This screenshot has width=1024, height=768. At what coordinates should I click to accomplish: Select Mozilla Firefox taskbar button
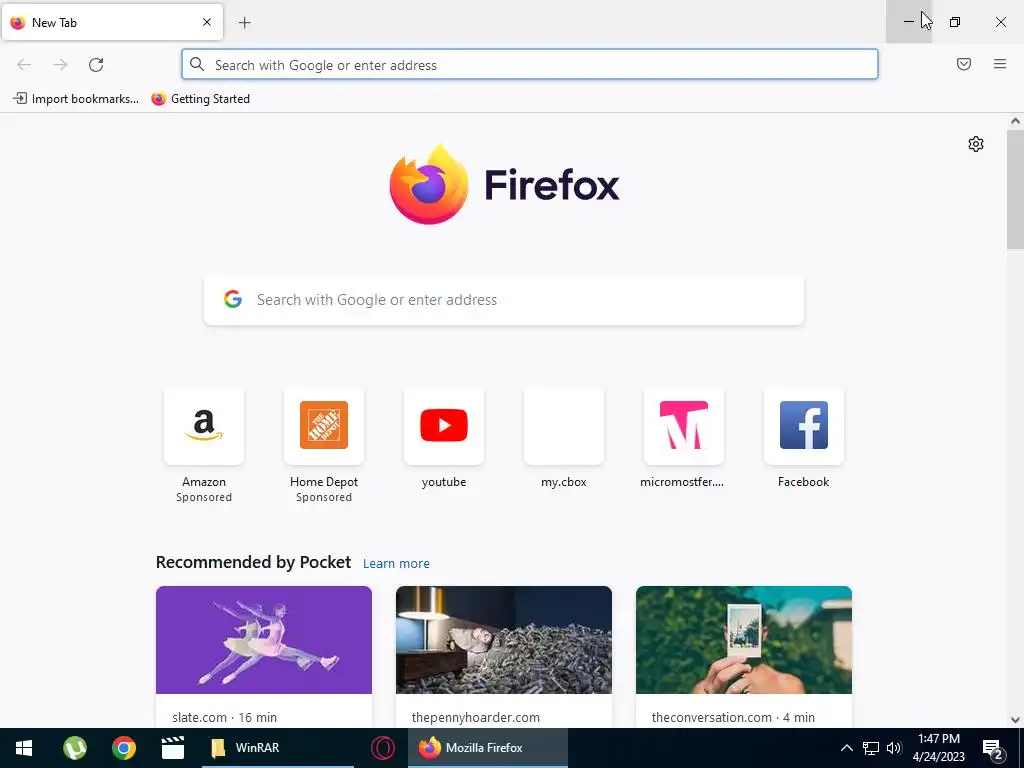488,748
